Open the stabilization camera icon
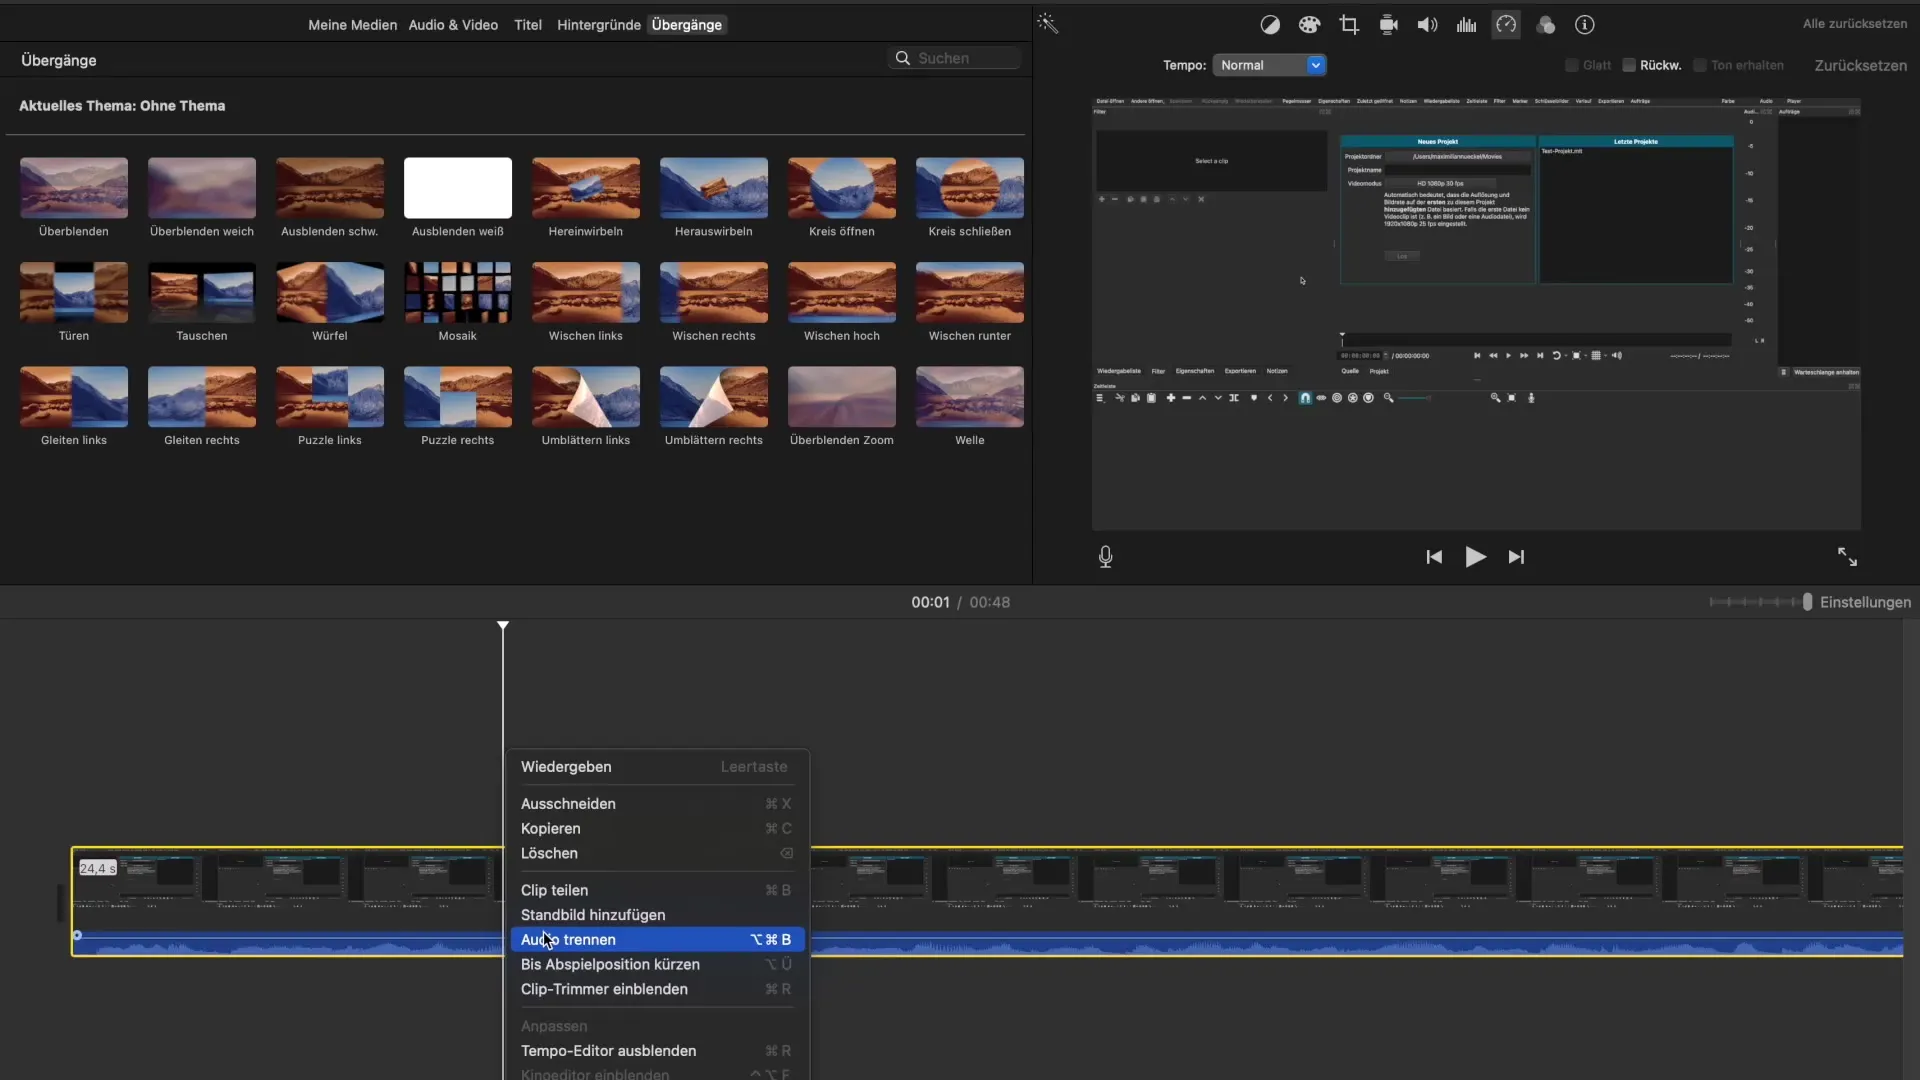Screen dimensions: 1920x1080 pyautogui.click(x=1388, y=25)
